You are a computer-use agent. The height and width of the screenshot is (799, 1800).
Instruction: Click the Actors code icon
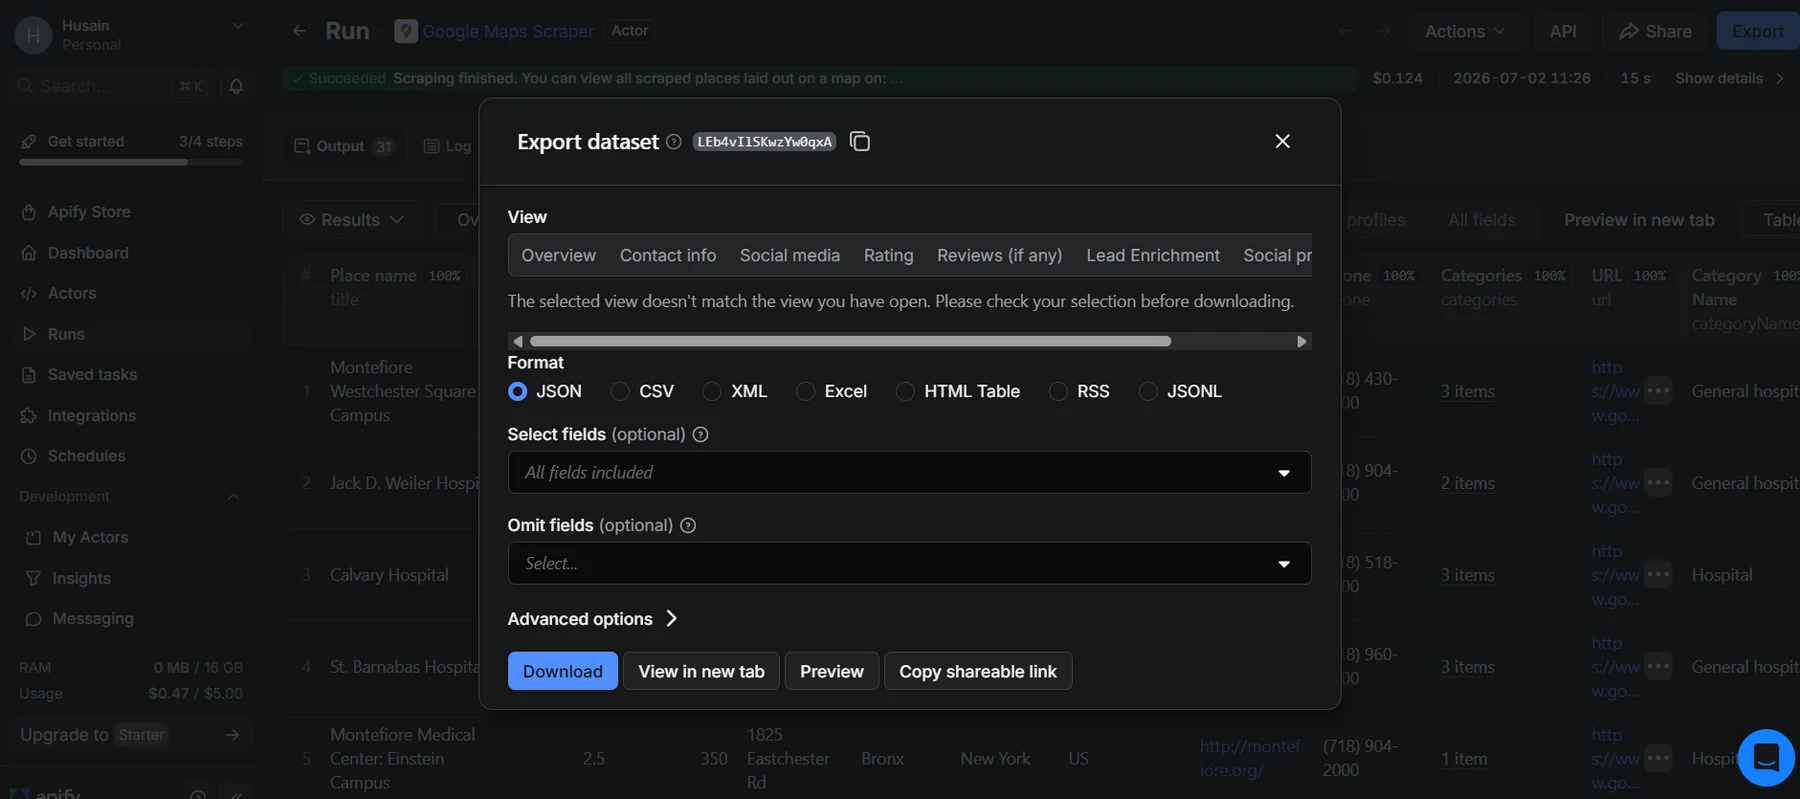point(28,293)
